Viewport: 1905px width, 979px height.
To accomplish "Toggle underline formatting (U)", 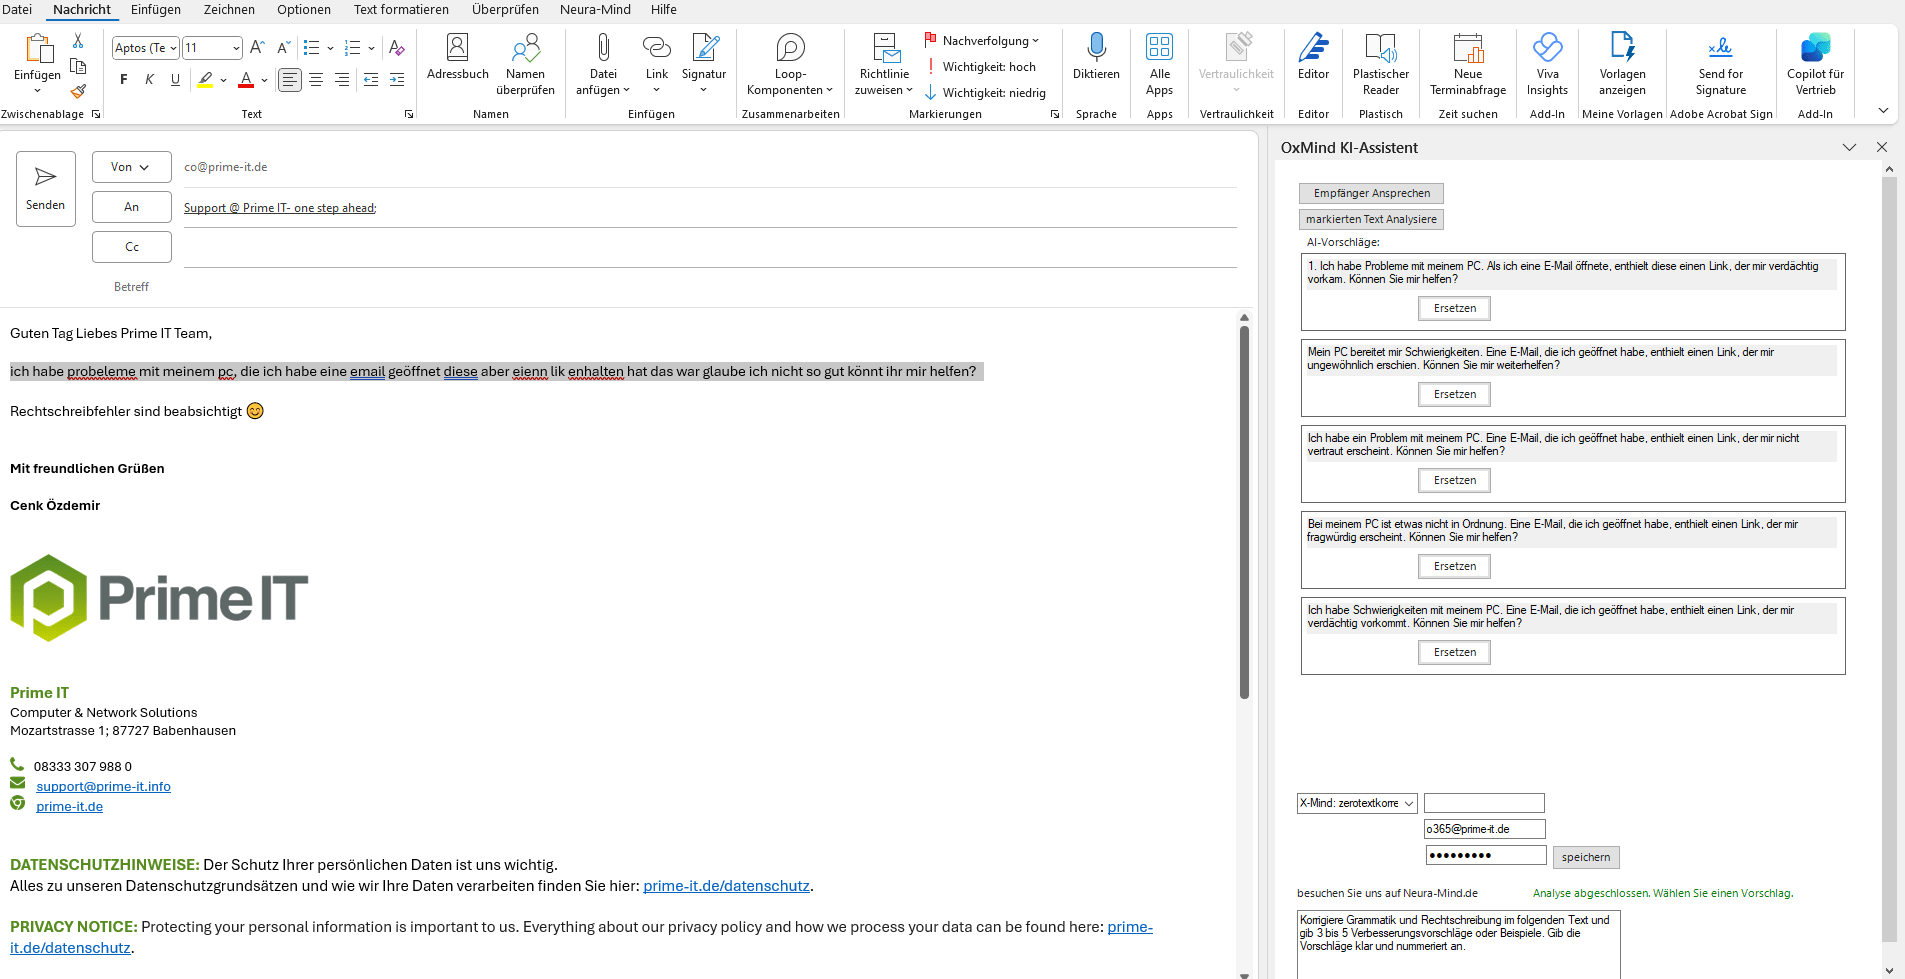I will point(176,80).
